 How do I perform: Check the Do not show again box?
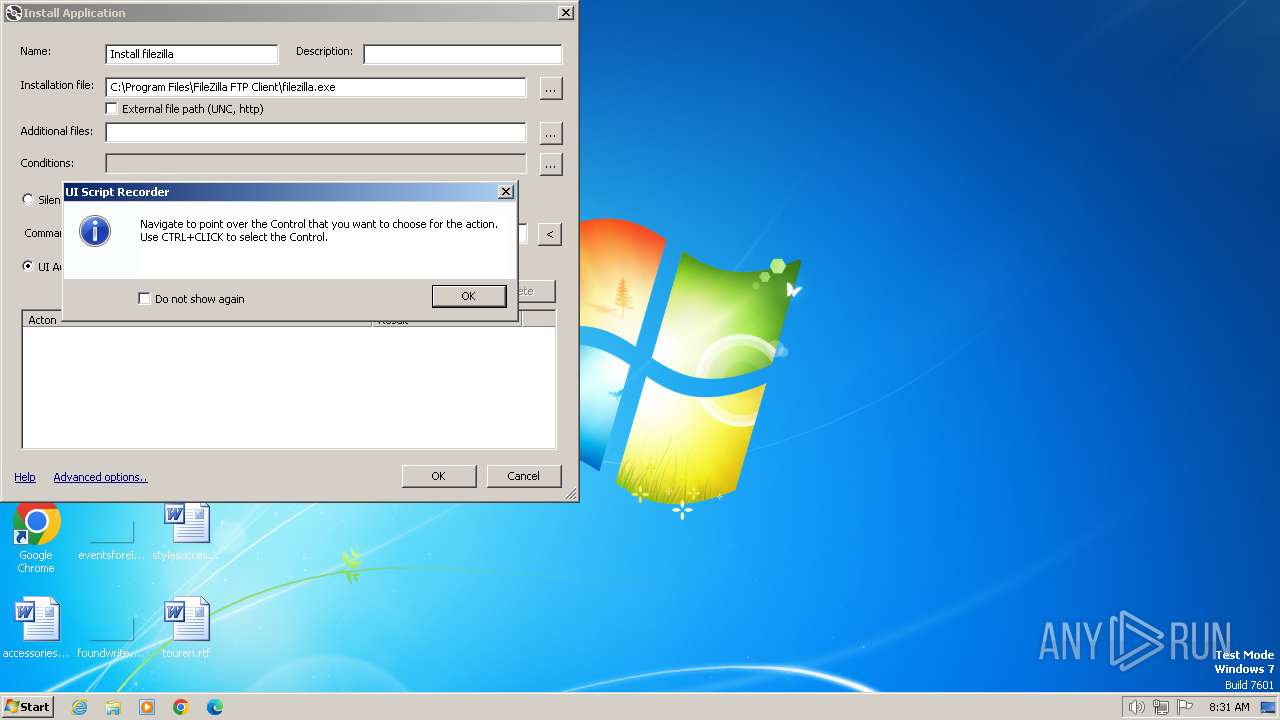click(x=144, y=298)
